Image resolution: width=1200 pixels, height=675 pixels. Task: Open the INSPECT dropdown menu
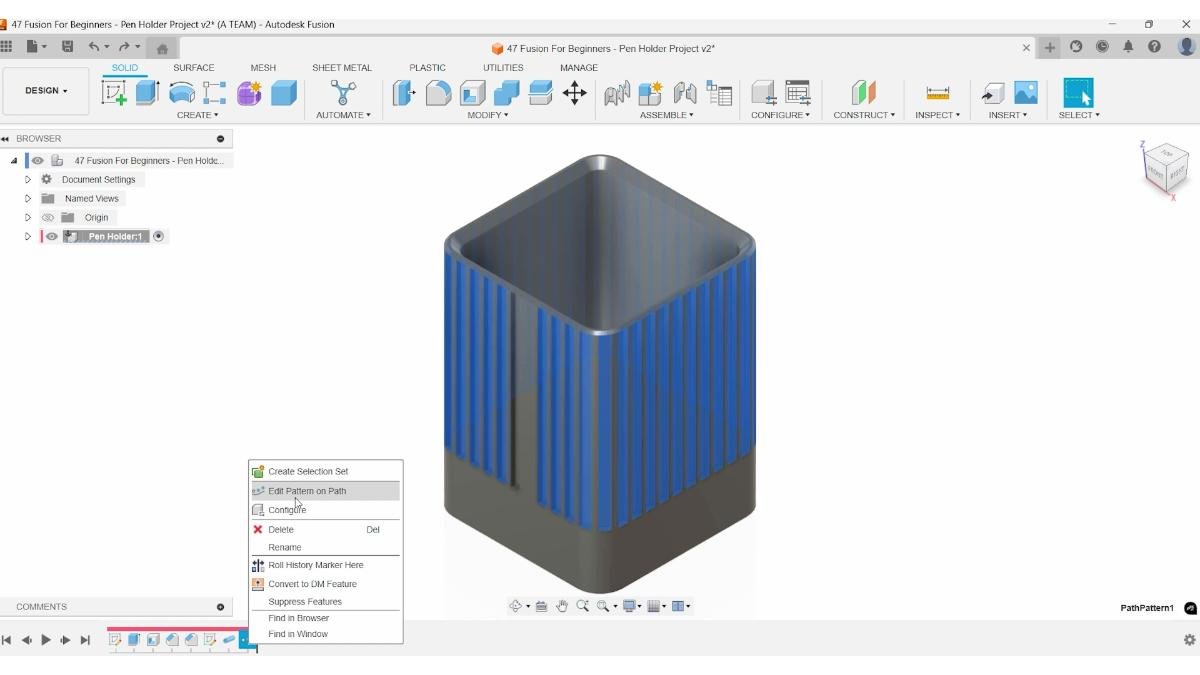(937, 115)
